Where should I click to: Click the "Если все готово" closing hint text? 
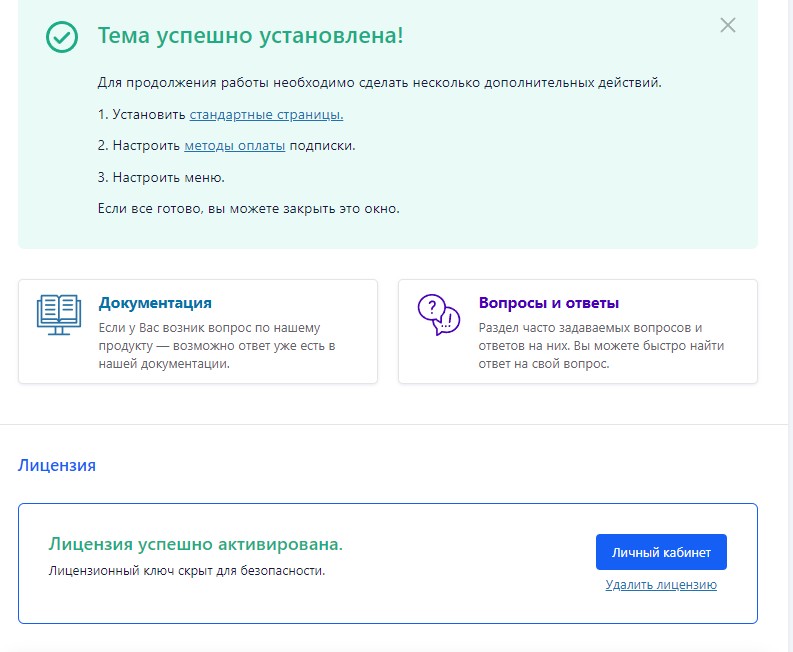pyautogui.click(x=248, y=208)
